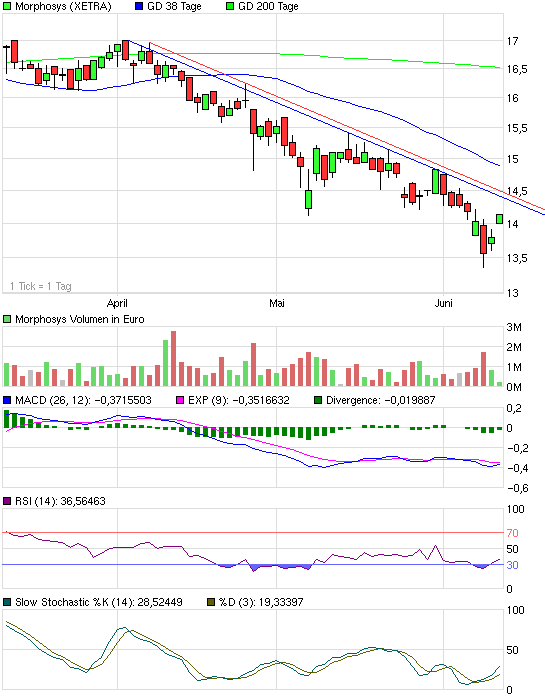Click the Mai axis label
Viewport: 545px width, 698px height.
(x=277, y=303)
